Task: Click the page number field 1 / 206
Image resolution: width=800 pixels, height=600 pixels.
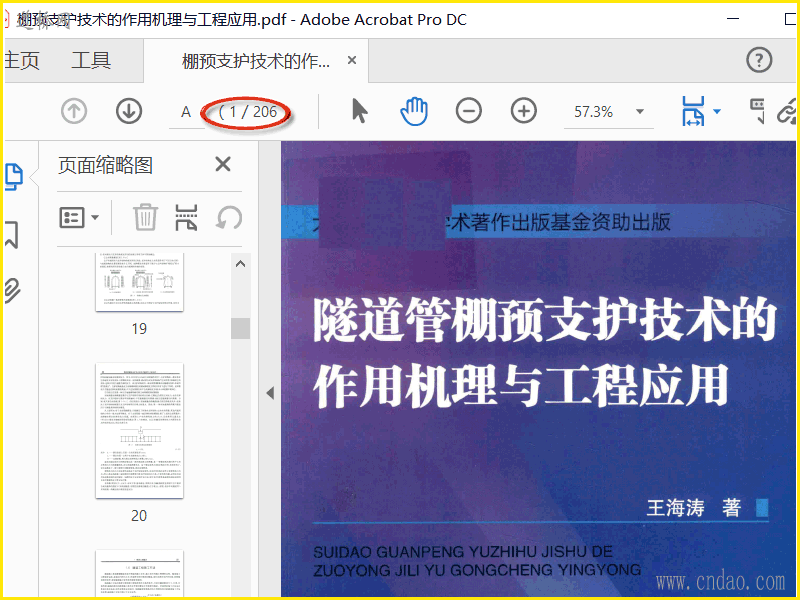Action: pos(247,112)
